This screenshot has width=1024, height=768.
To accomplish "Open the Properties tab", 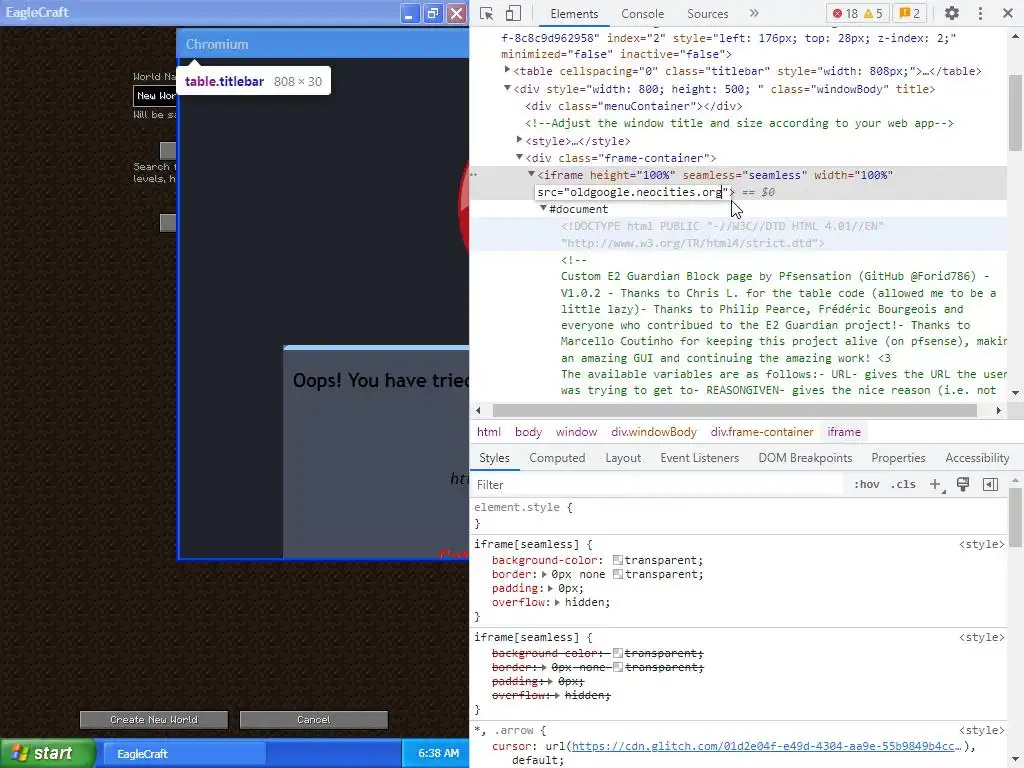I will 898,458.
